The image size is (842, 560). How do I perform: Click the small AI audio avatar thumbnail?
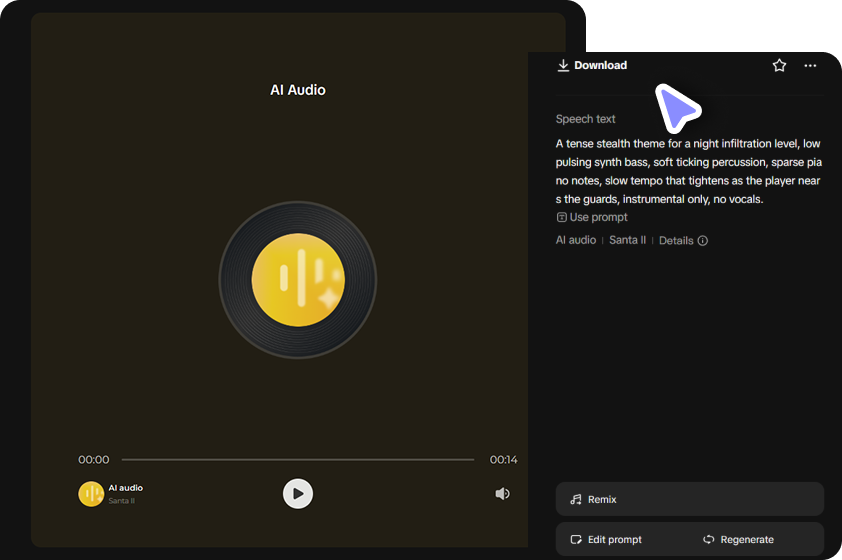click(91, 494)
